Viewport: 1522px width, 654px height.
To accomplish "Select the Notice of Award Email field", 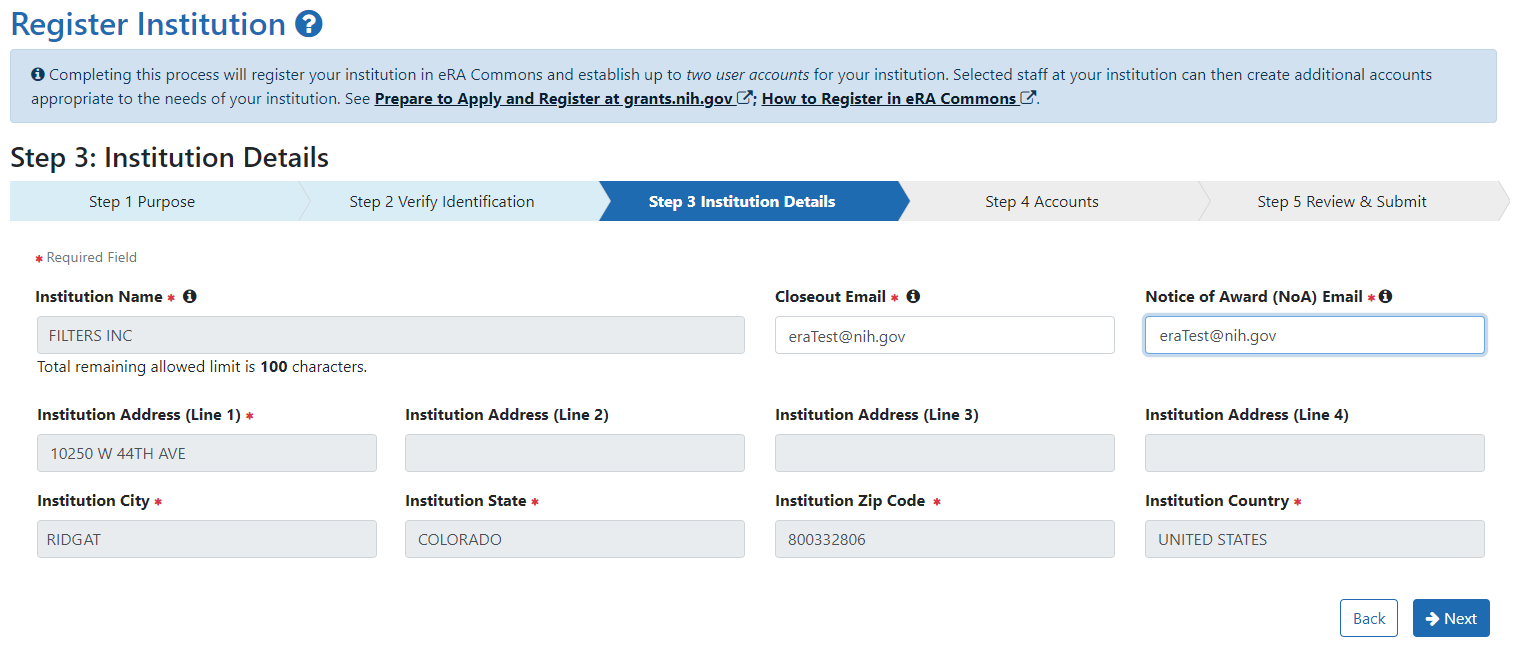I will [1314, 335].
